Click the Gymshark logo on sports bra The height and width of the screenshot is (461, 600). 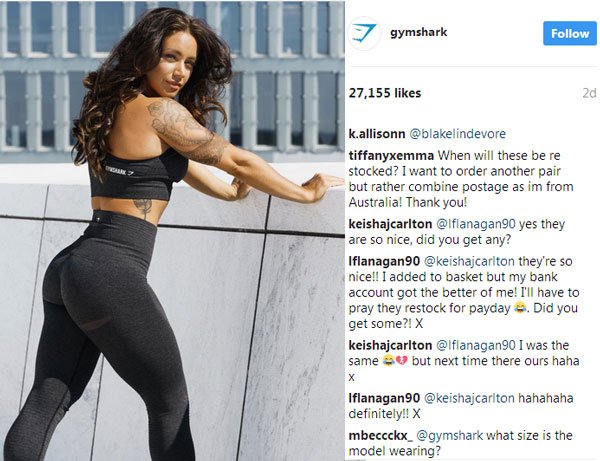120,171
